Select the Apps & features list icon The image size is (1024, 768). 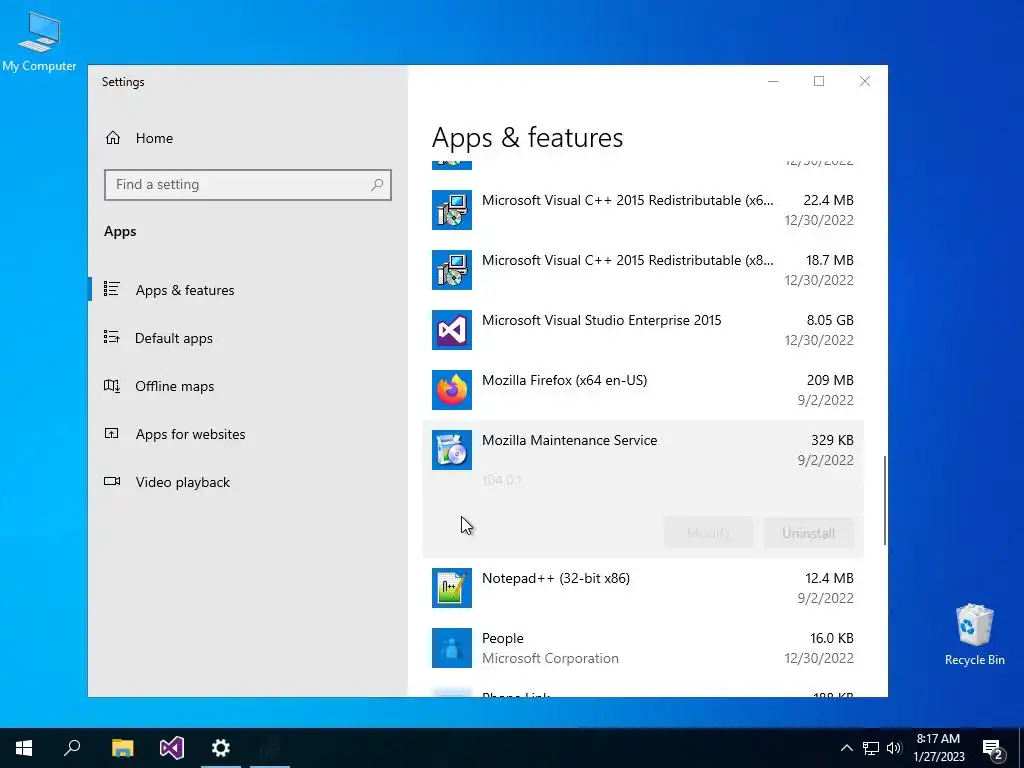click(x=112, y=289)
